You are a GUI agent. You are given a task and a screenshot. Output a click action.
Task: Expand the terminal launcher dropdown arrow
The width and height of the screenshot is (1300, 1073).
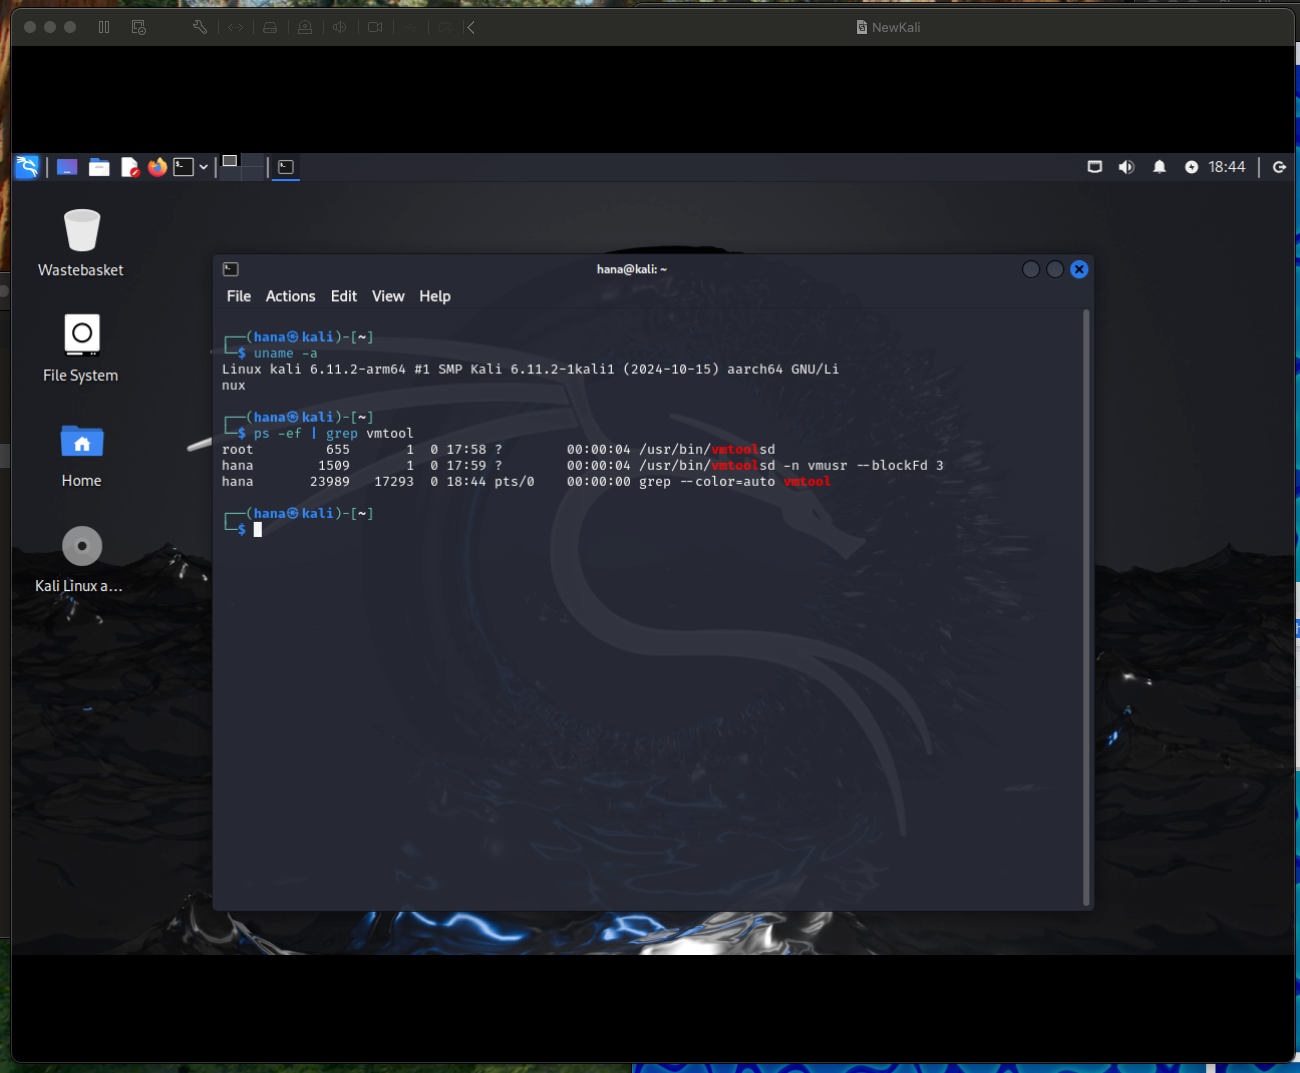tap(203, 167)
